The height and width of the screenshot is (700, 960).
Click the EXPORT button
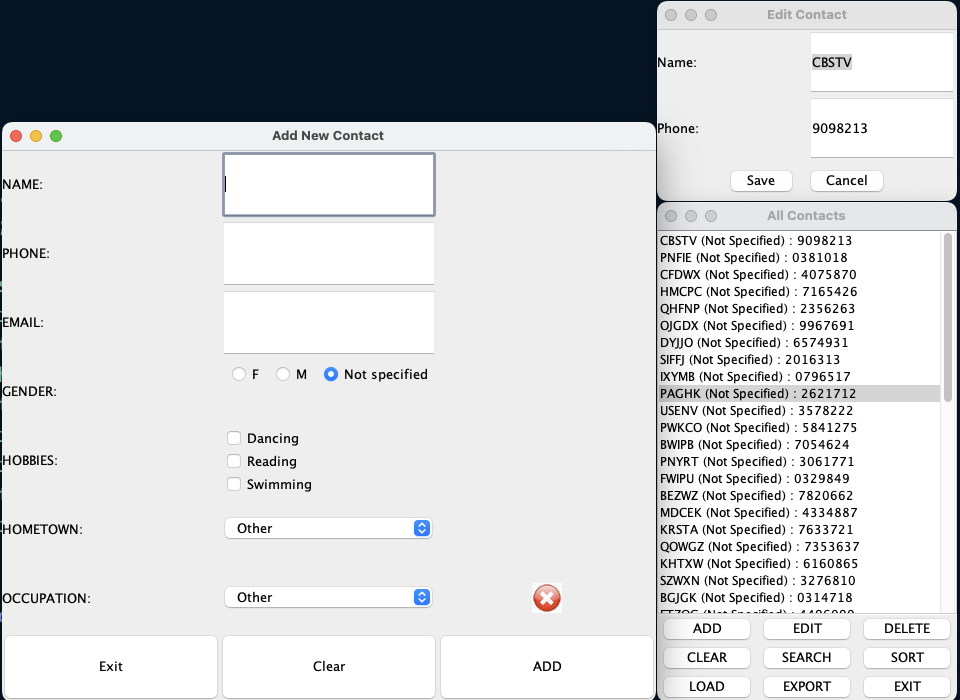coord(807,687)
